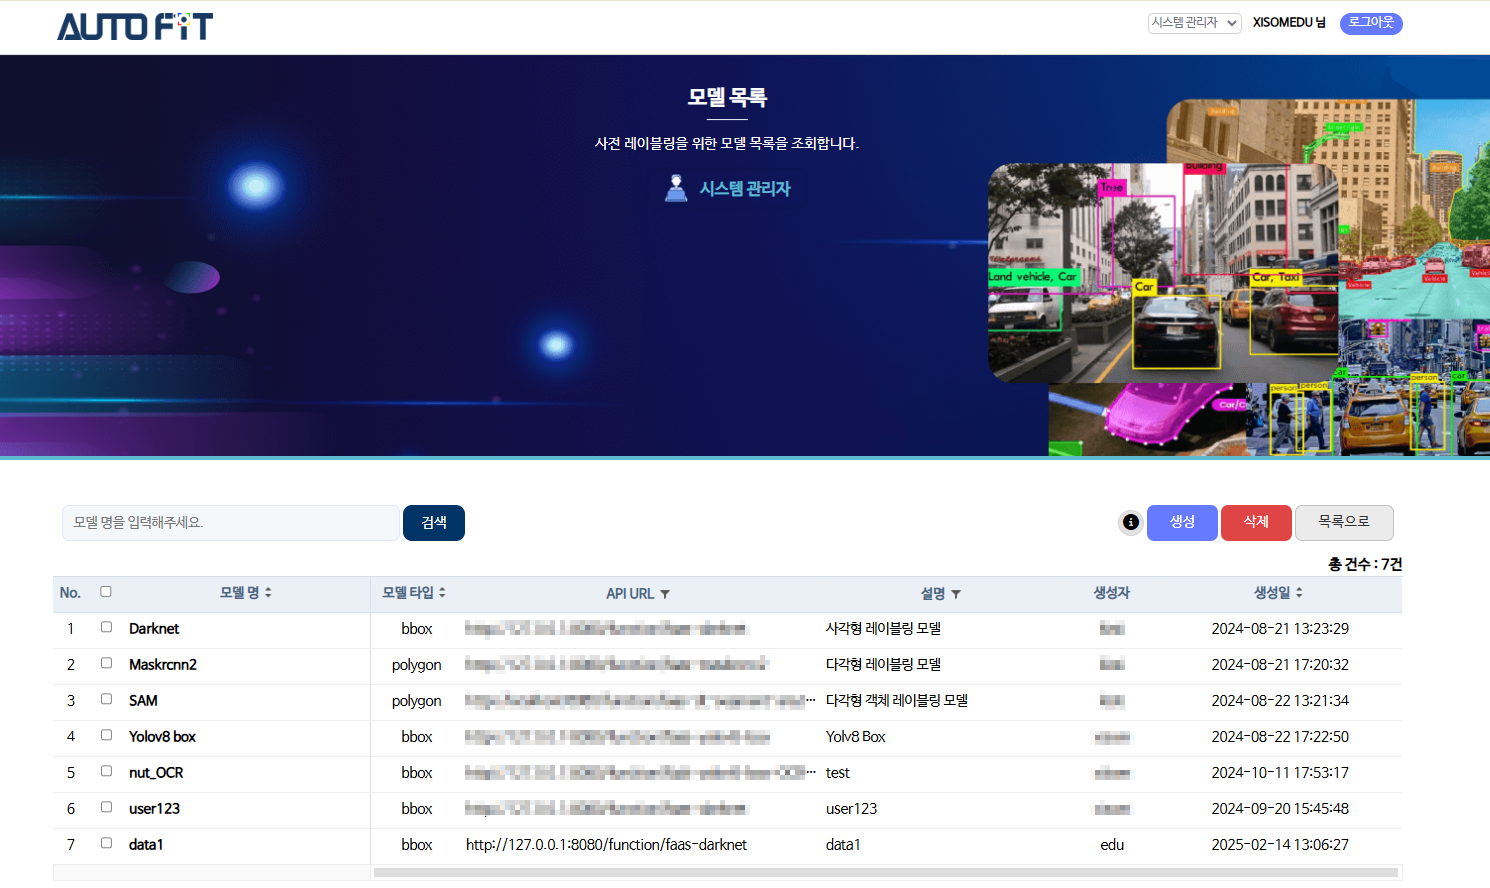Click the red 삭제 button
Screen dimensions: 1490x888
coord(1256,522)
